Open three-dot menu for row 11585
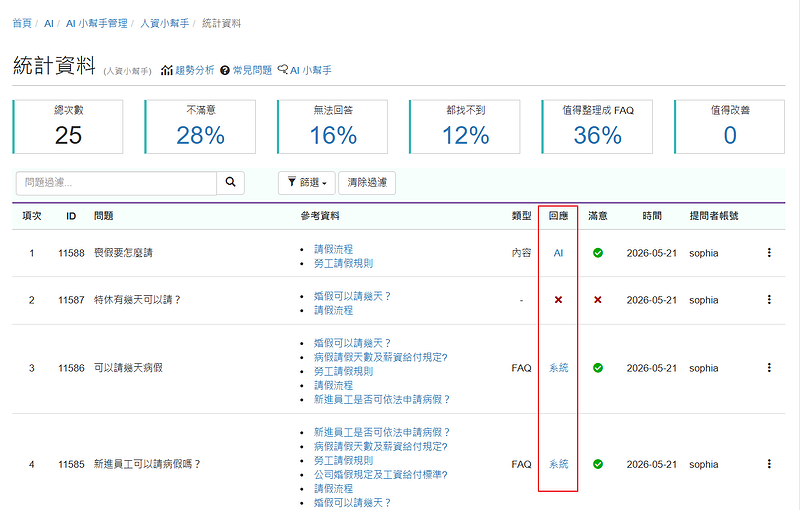This screenshot has height=510, width=800. click(769, 464)
